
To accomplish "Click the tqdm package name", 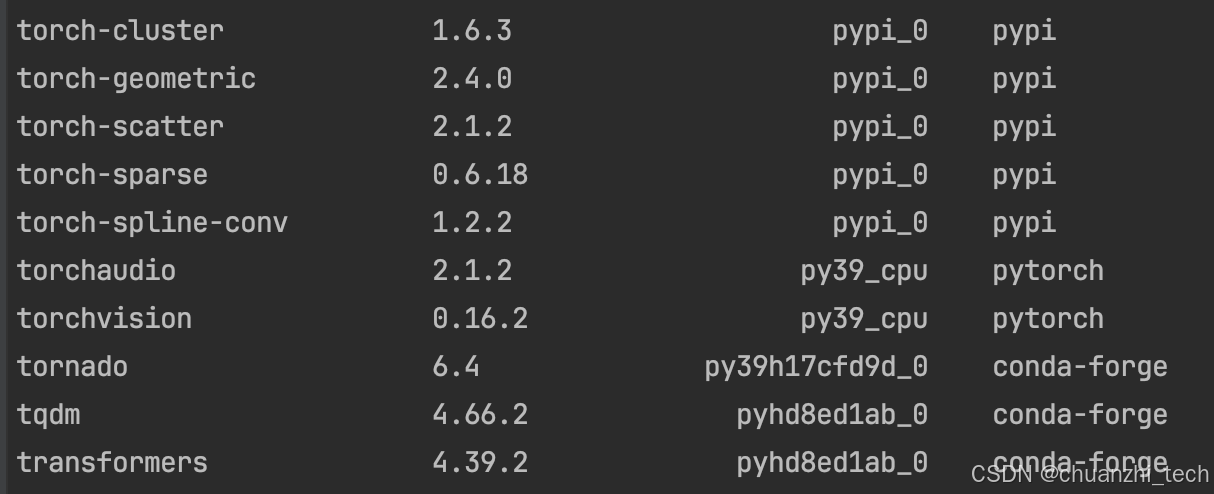I will click(48, 415).
